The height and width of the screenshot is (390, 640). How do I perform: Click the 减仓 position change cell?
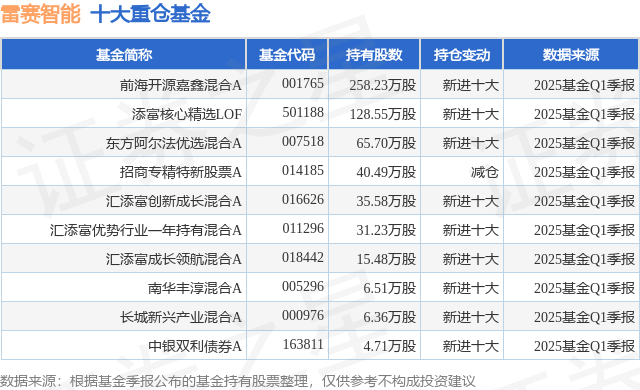coord(484,172)
